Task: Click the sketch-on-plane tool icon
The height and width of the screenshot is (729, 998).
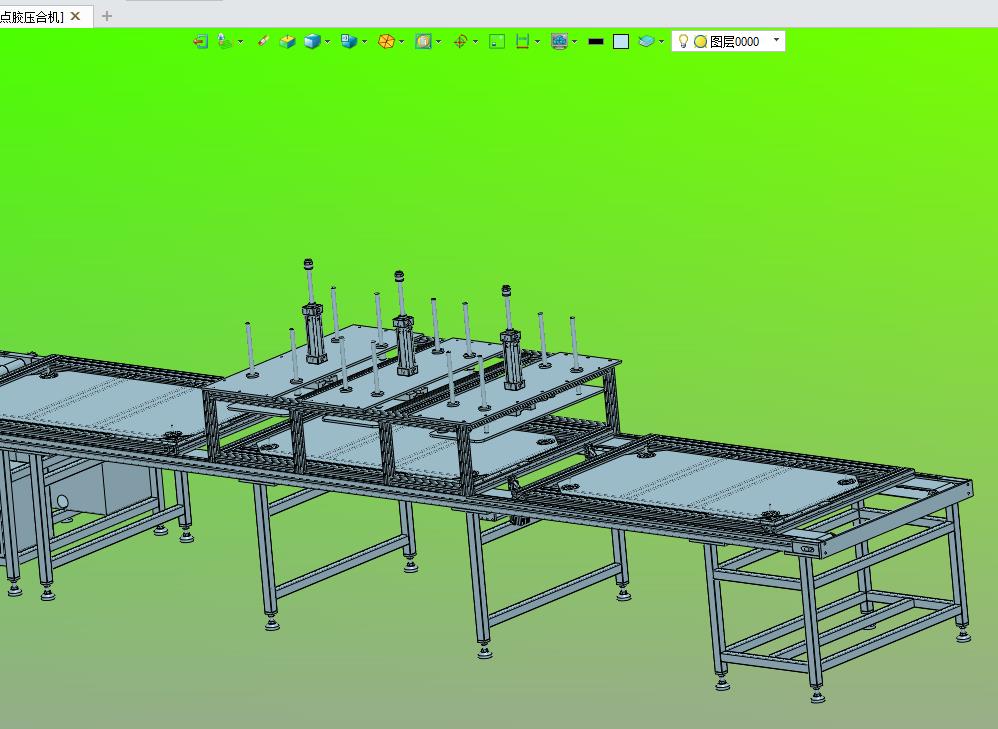Action: point(225,41)
